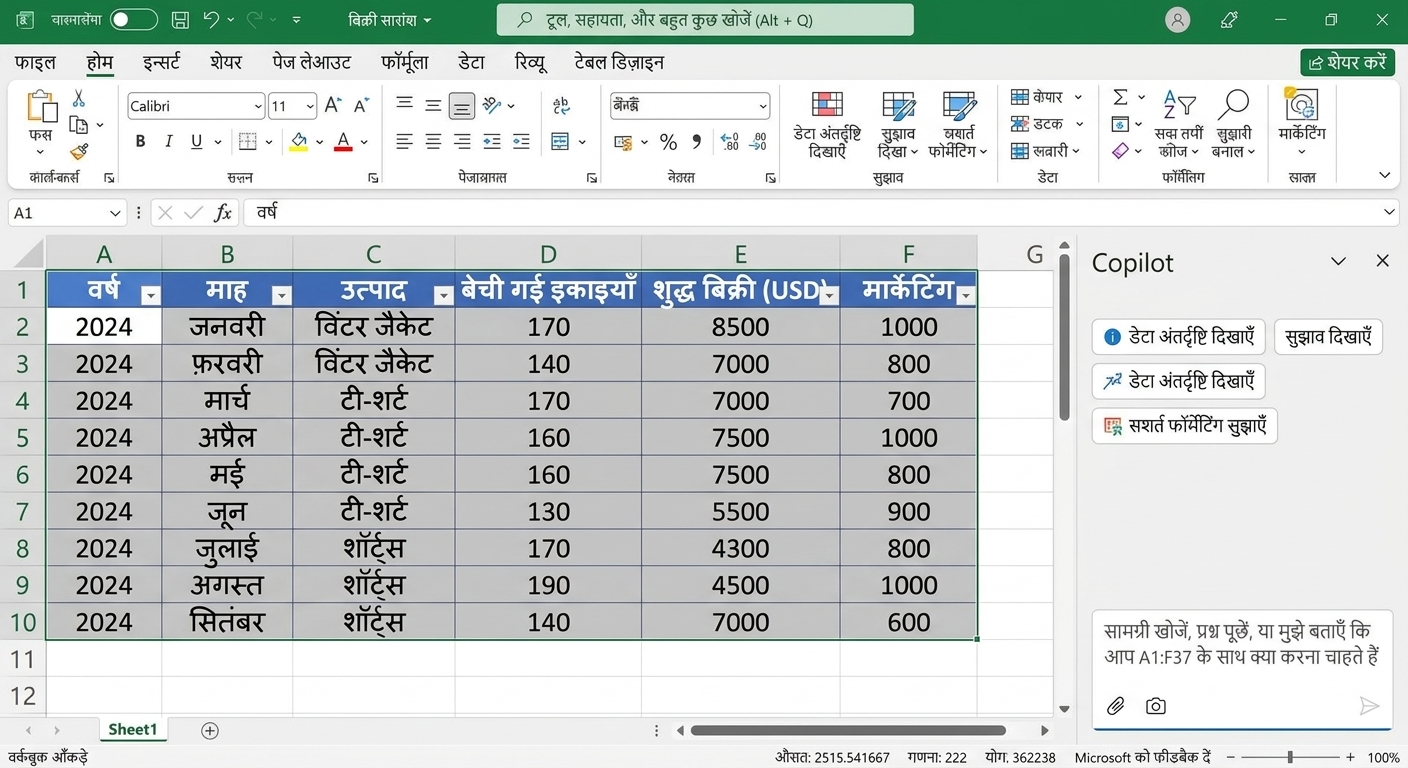The width and height of the screenshot is (1408, 768).
Task: Open the Sort and Filter A-Z icon
Action: tap(1180, 106)
